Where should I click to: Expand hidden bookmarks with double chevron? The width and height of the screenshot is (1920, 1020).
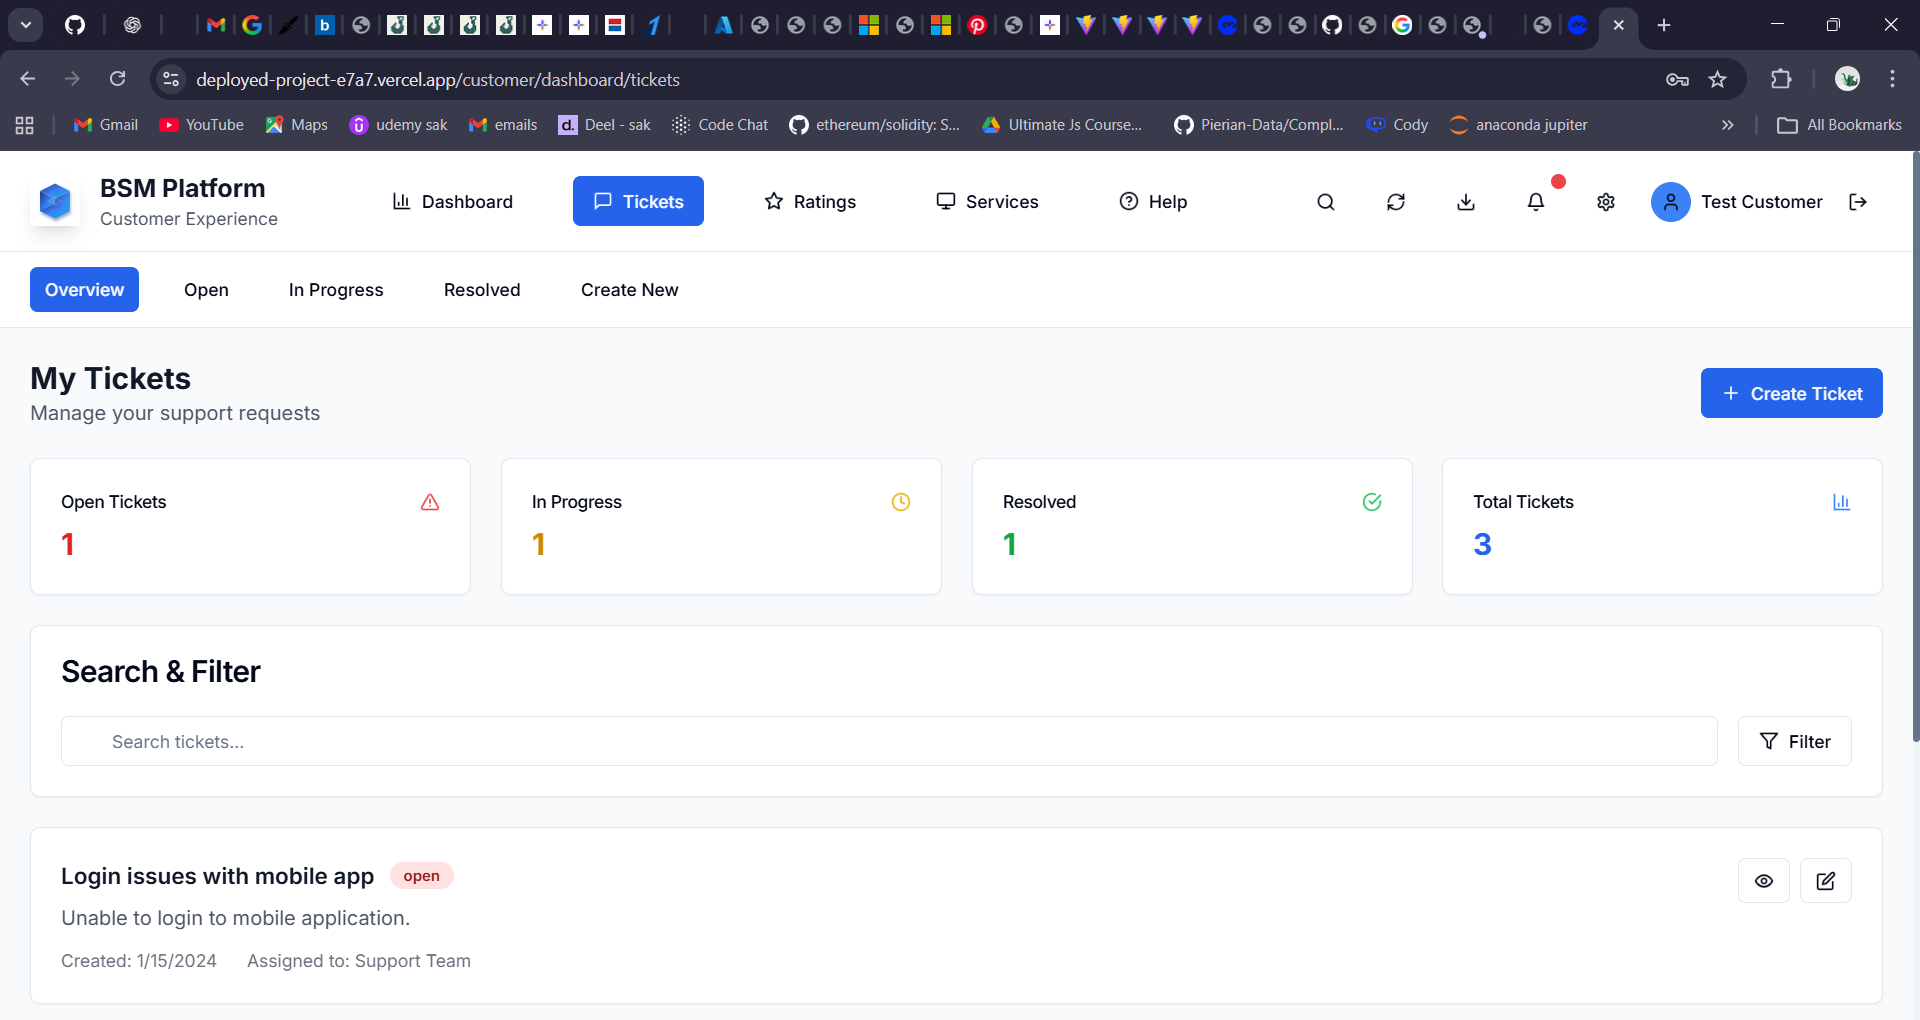[x=1727, y=125]
